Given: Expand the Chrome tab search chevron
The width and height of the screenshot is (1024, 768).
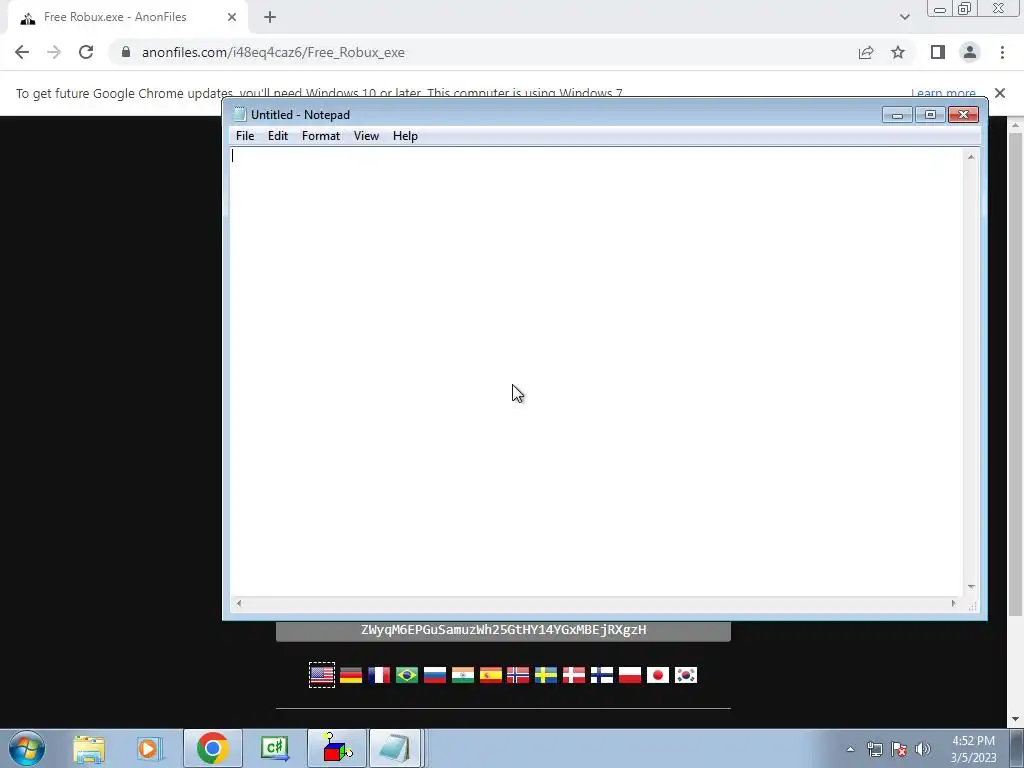Looking at the screenshot, I should click(x=904, y=17).
